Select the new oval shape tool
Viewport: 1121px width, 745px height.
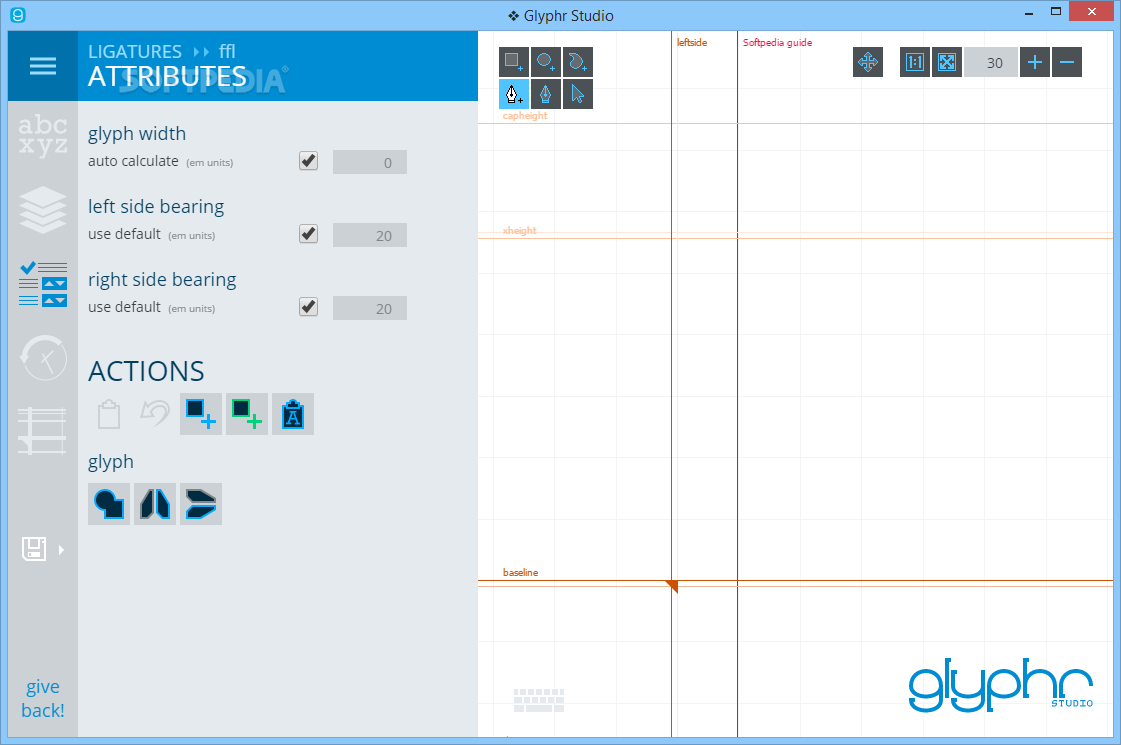coord(545,62)
